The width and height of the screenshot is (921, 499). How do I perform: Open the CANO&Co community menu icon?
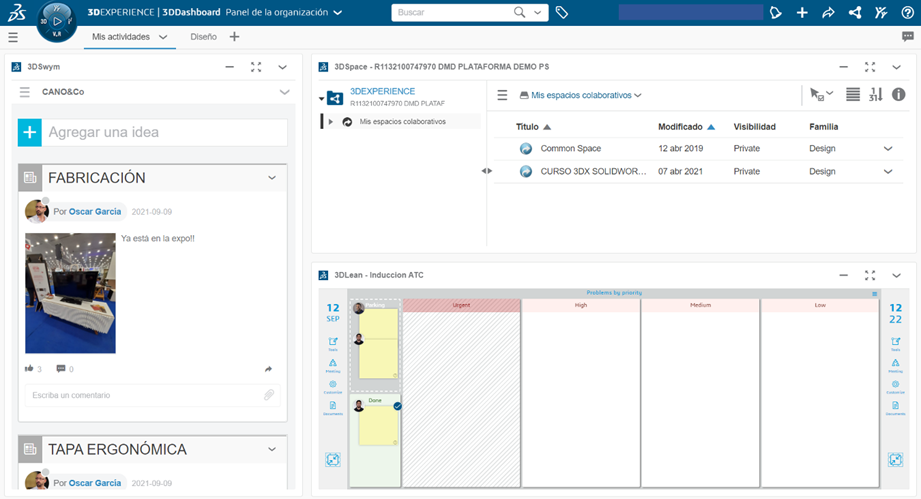pos(25,92)
